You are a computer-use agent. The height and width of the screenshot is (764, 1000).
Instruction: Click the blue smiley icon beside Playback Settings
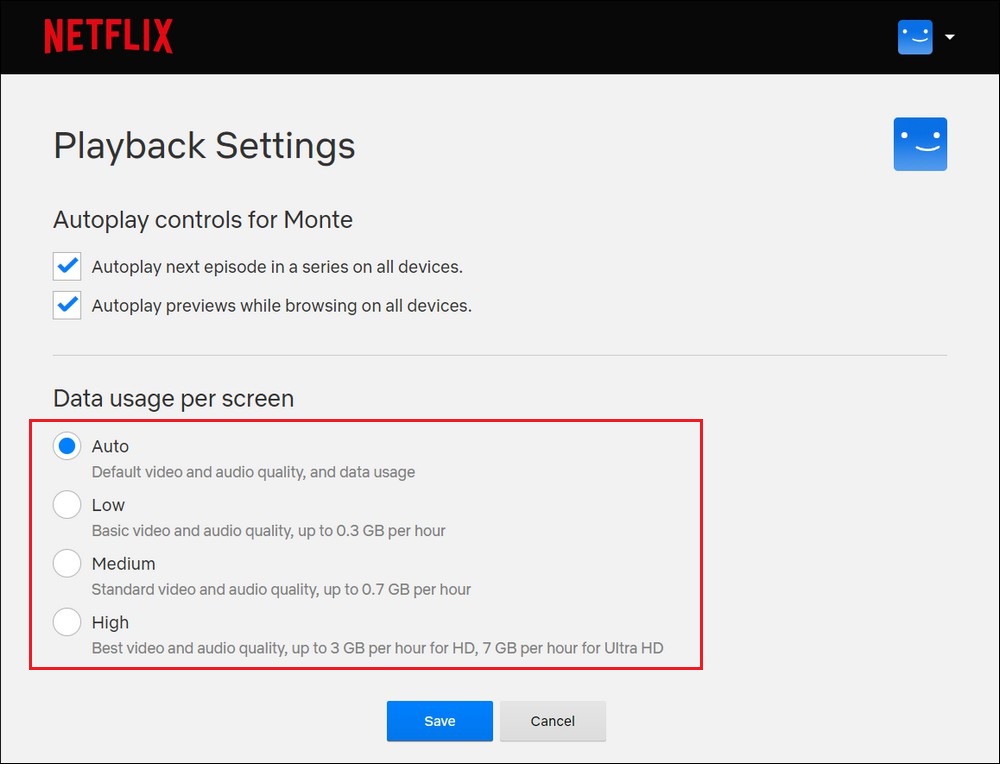coord(920,144)
